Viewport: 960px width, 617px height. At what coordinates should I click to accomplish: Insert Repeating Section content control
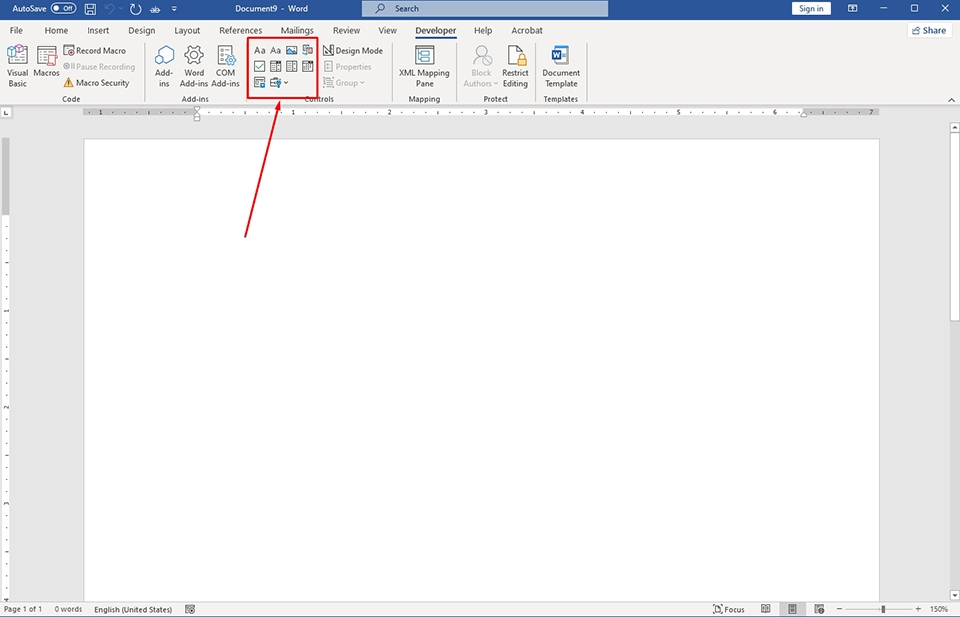pyautogui.click(x=260, y=83)
